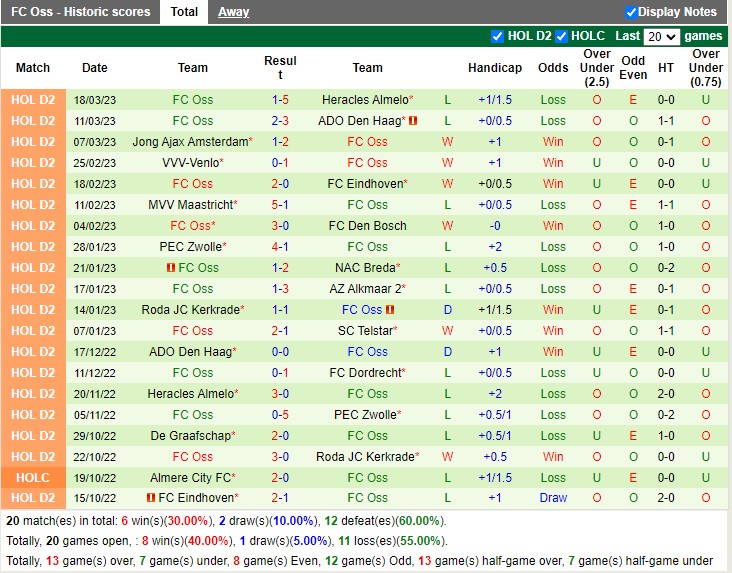
Task: Open Jong Ajax Amsterdam team link
Action: coord(190,142)
